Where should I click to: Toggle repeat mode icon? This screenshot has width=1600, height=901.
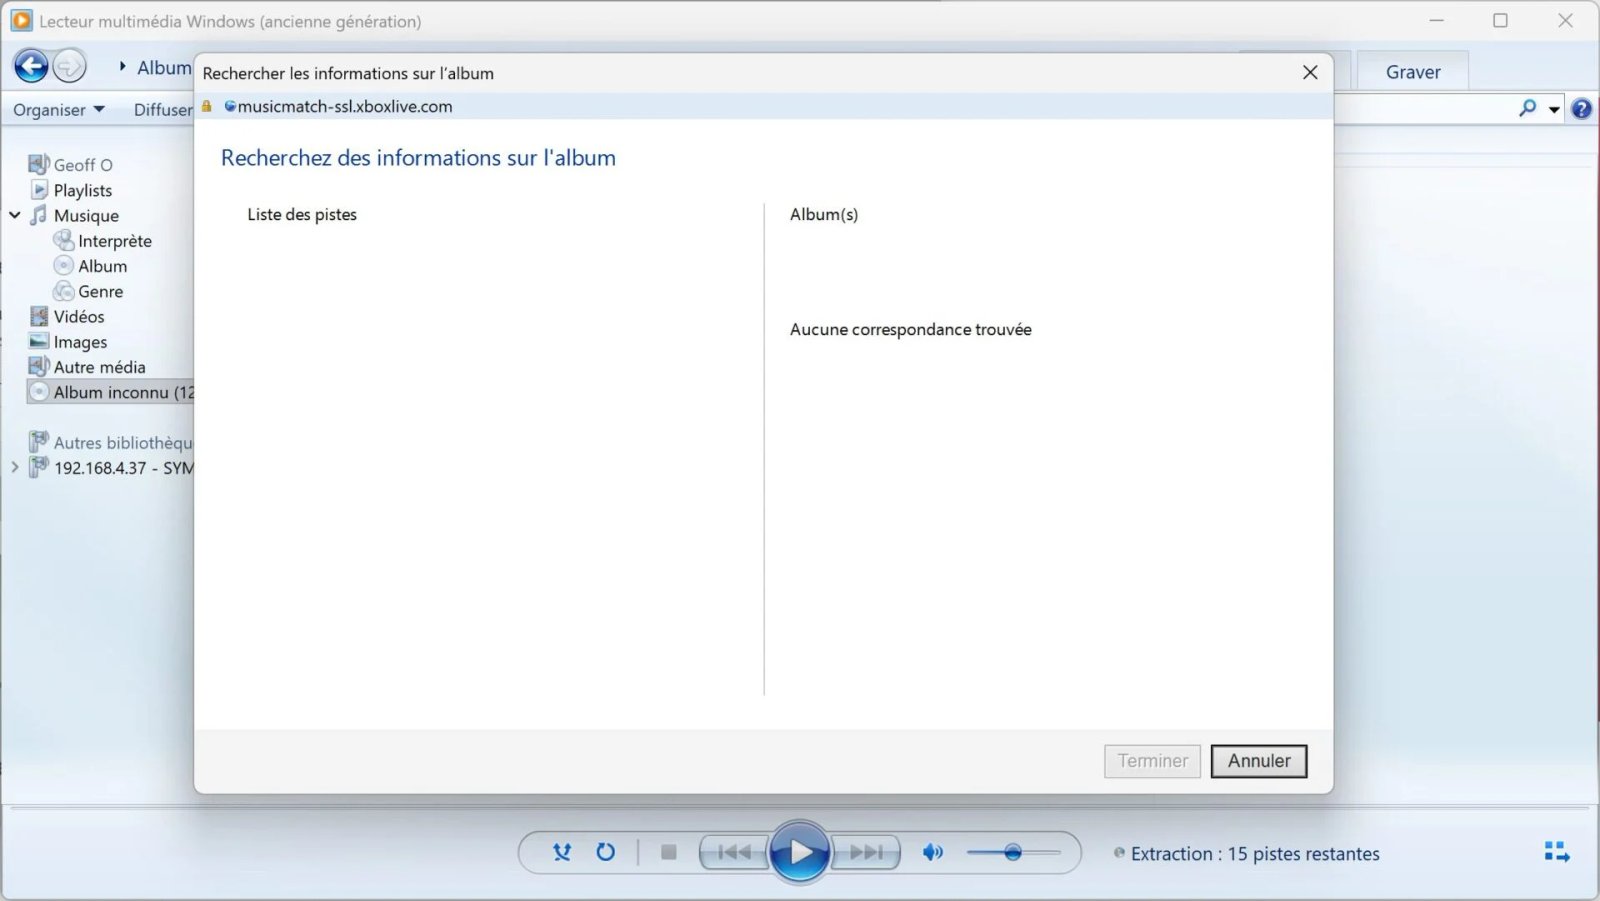click(x=605, y=852)
